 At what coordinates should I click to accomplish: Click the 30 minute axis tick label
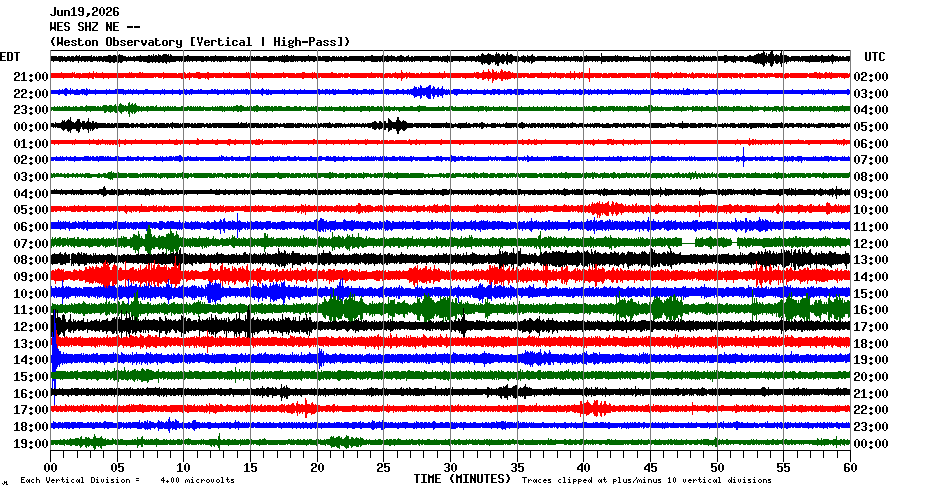pos(450,468)
